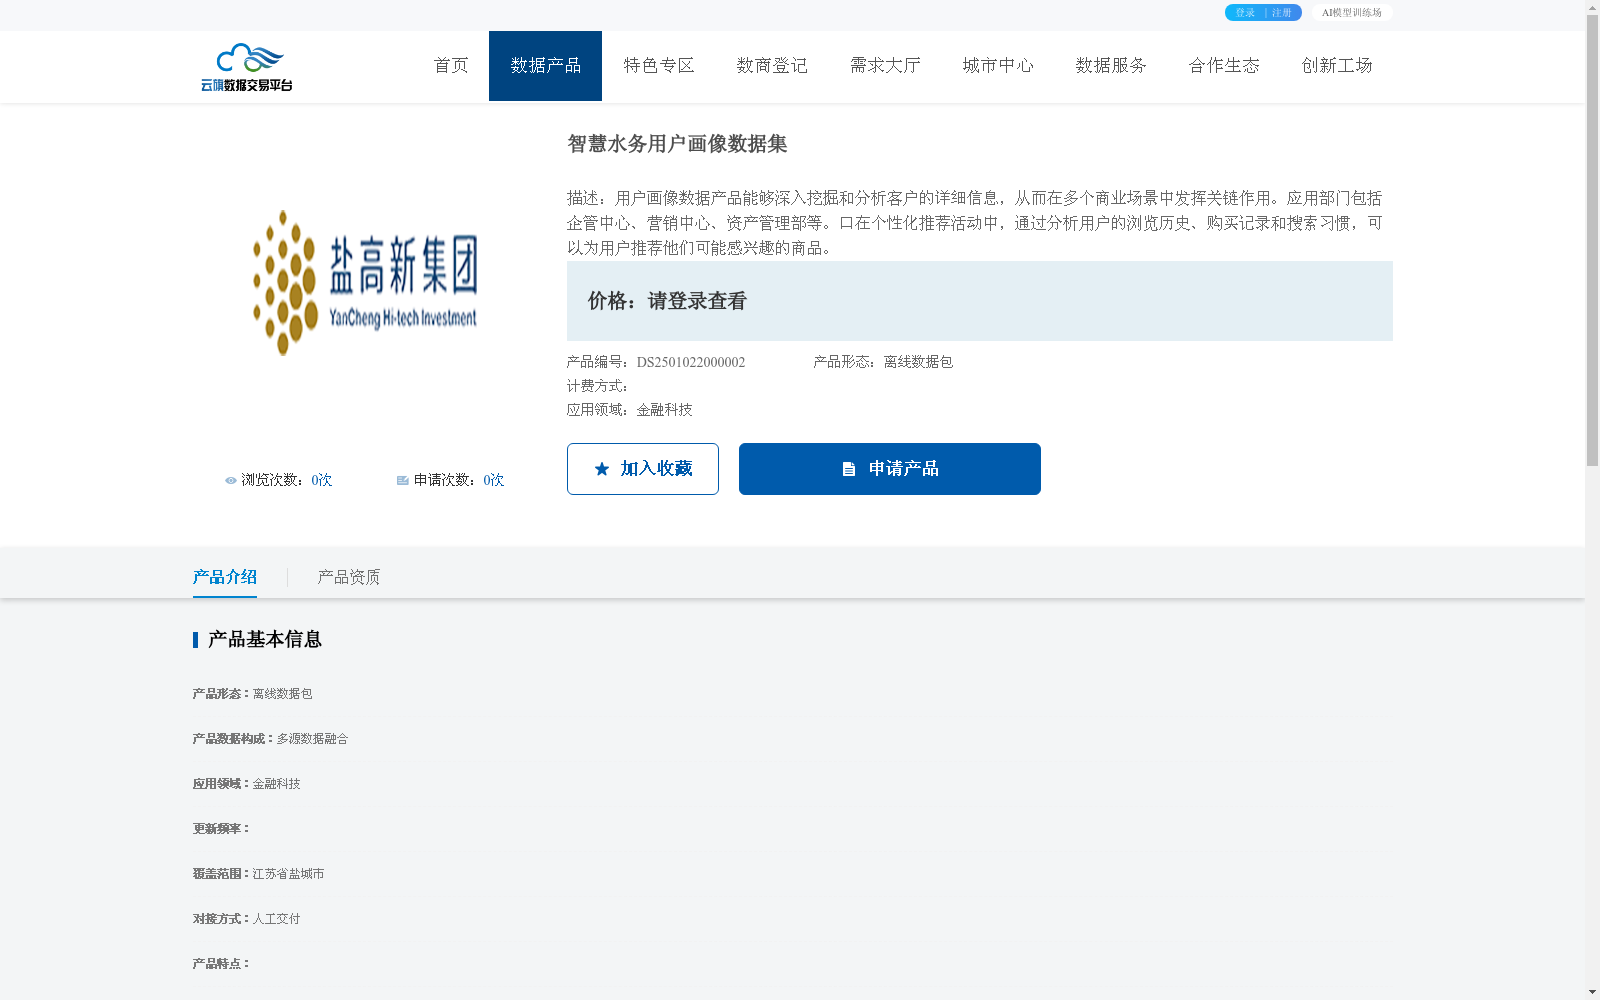Switch to the 产品资质 tab
Screen dimensions: 1600x1000
(x=349, y=577)
